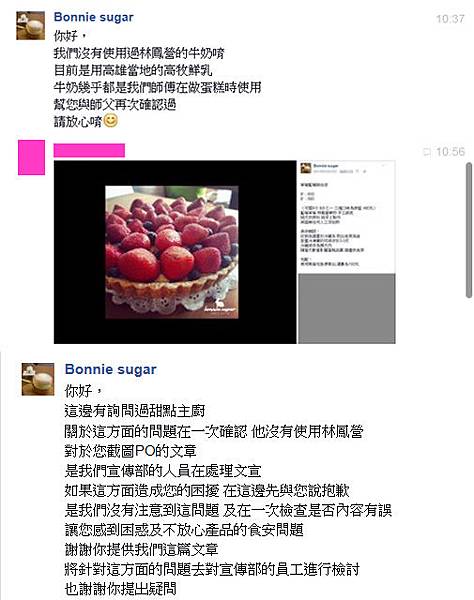
Task: Open the strawberry tart photo attachment
Action: [172, 252]
